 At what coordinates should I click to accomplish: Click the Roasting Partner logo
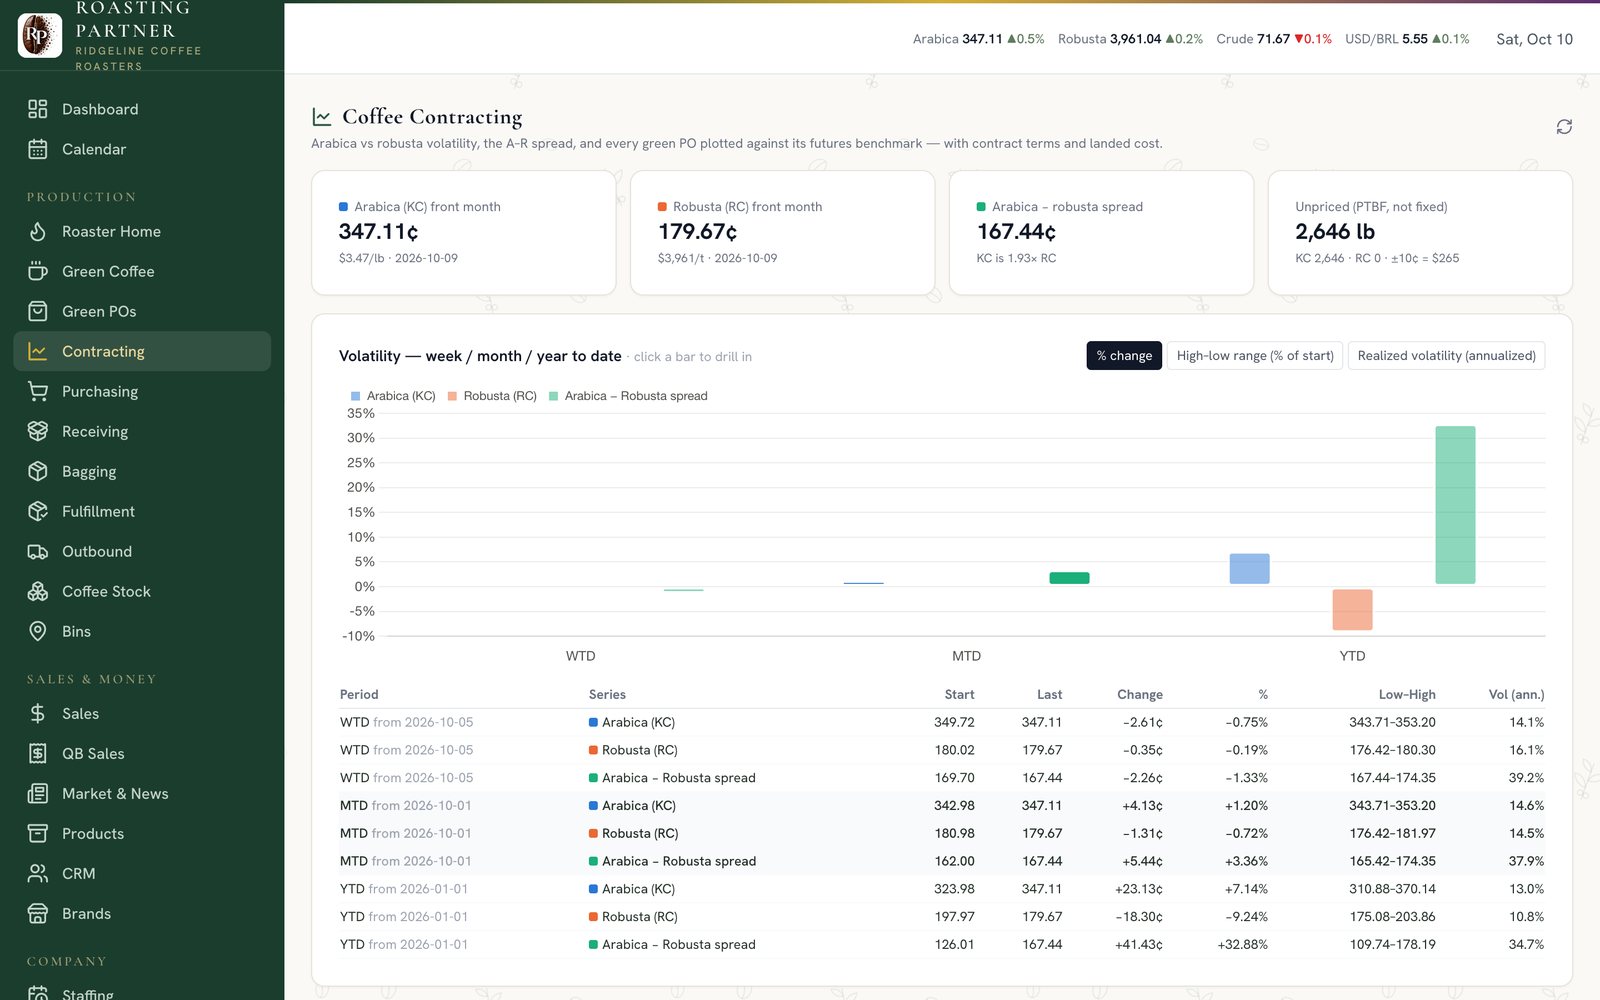point(40,35)
